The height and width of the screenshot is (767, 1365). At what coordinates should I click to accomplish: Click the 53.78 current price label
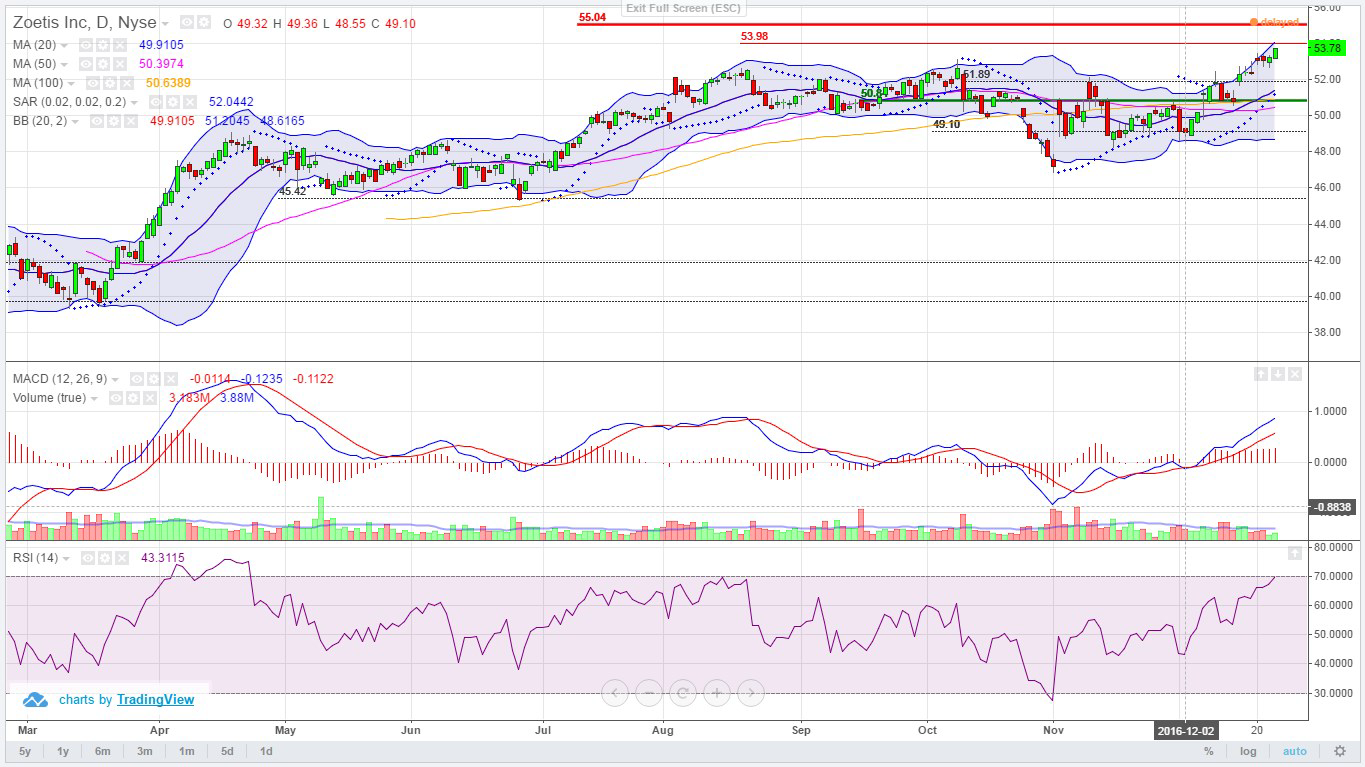[x=1328, y=48]
